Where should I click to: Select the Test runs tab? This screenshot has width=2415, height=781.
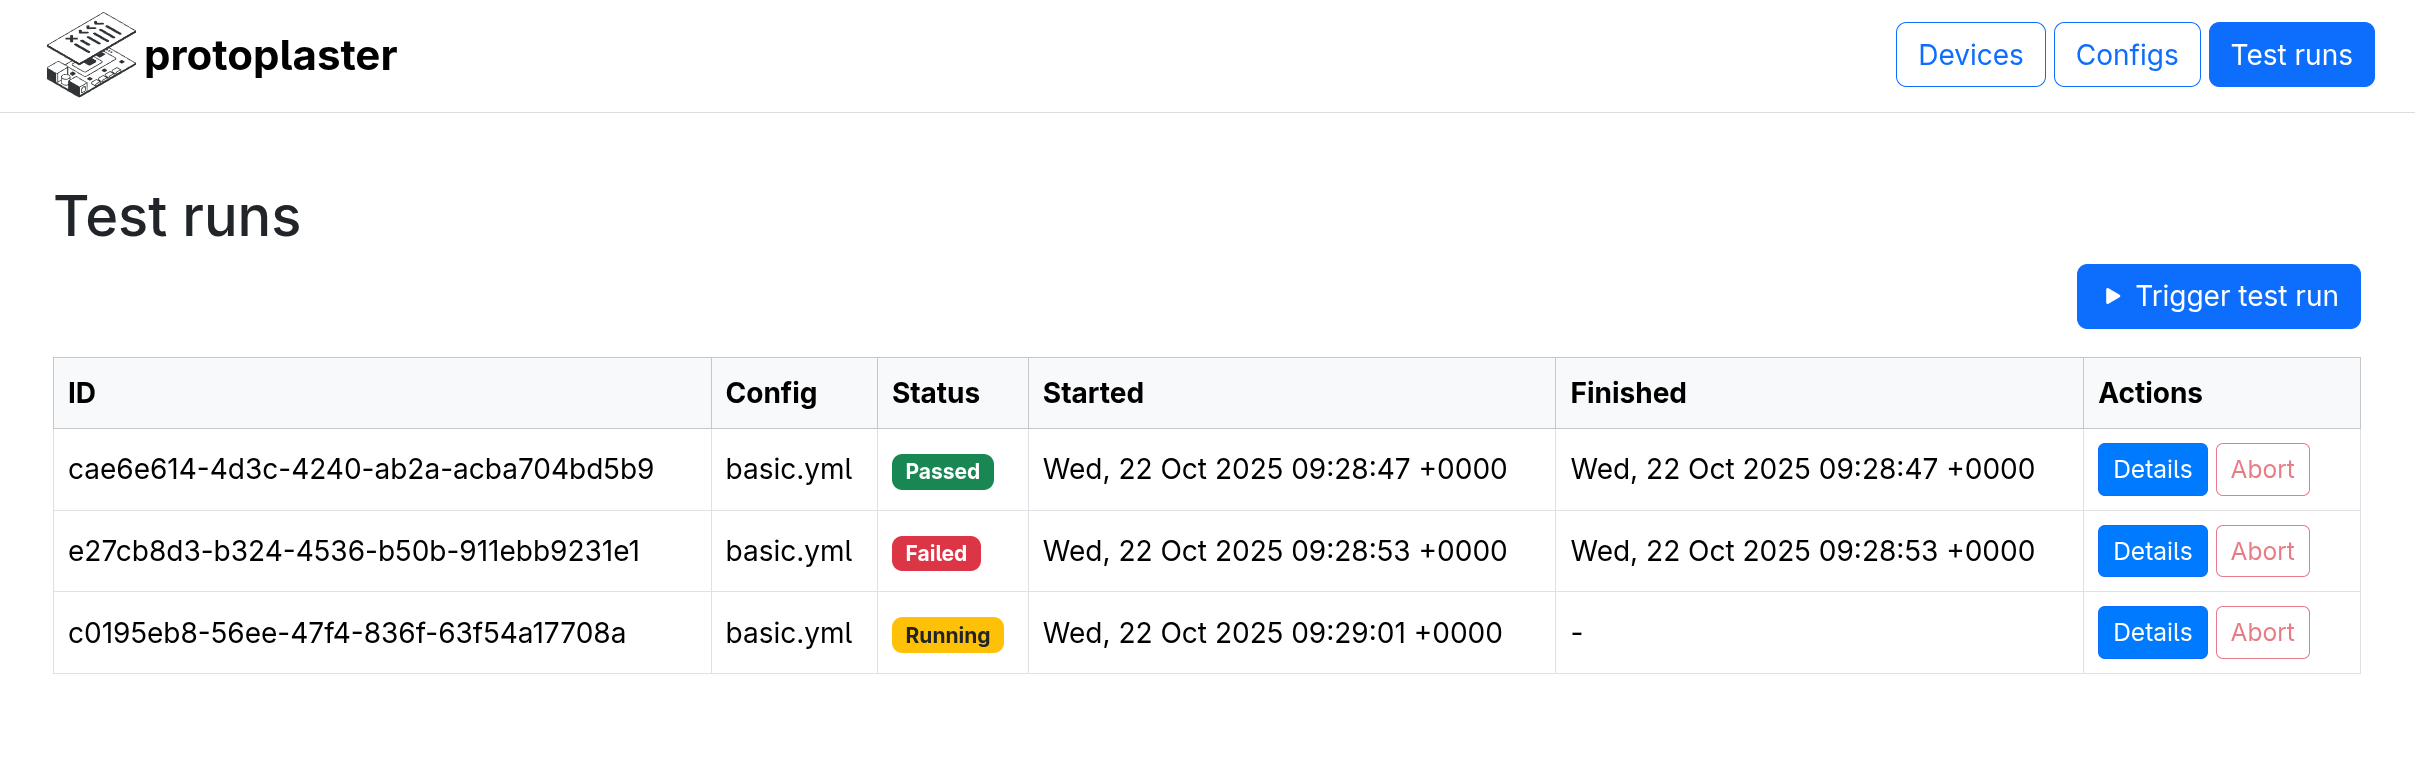(2291, 55)
